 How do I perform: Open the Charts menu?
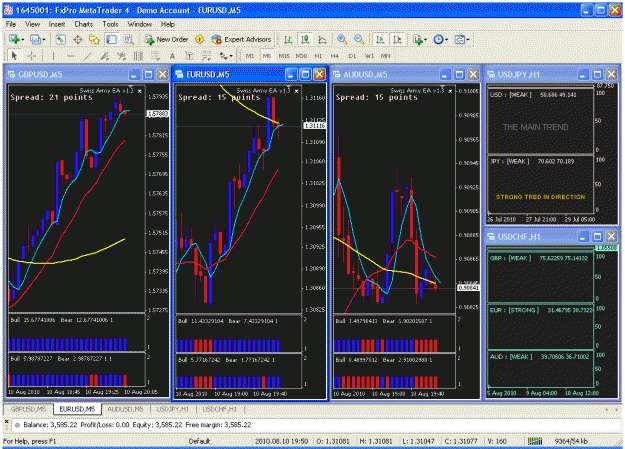coord(83,24)
